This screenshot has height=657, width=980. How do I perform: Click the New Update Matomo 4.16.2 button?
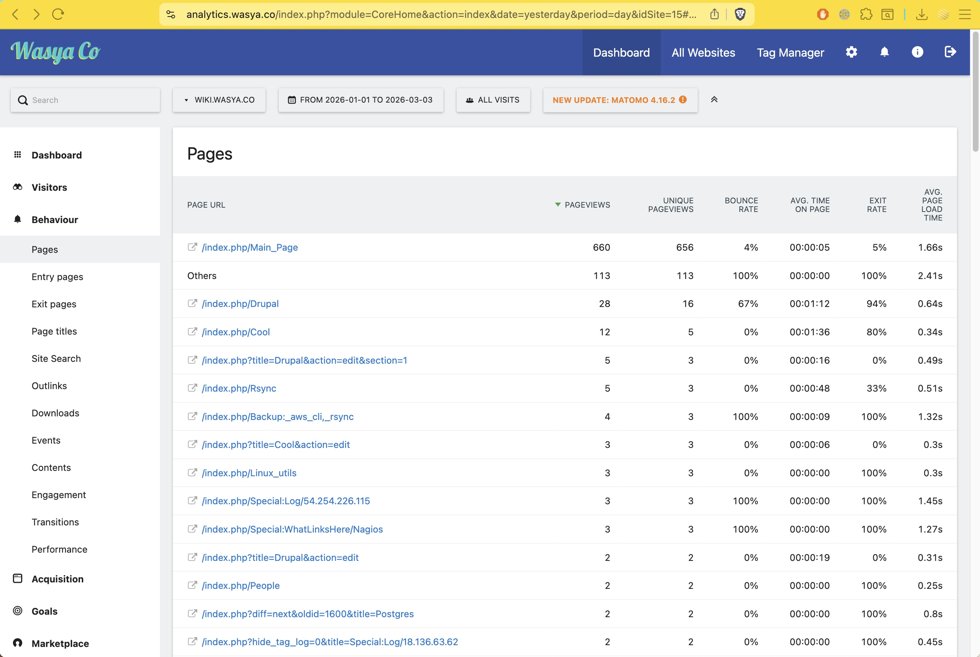point(619,100)
